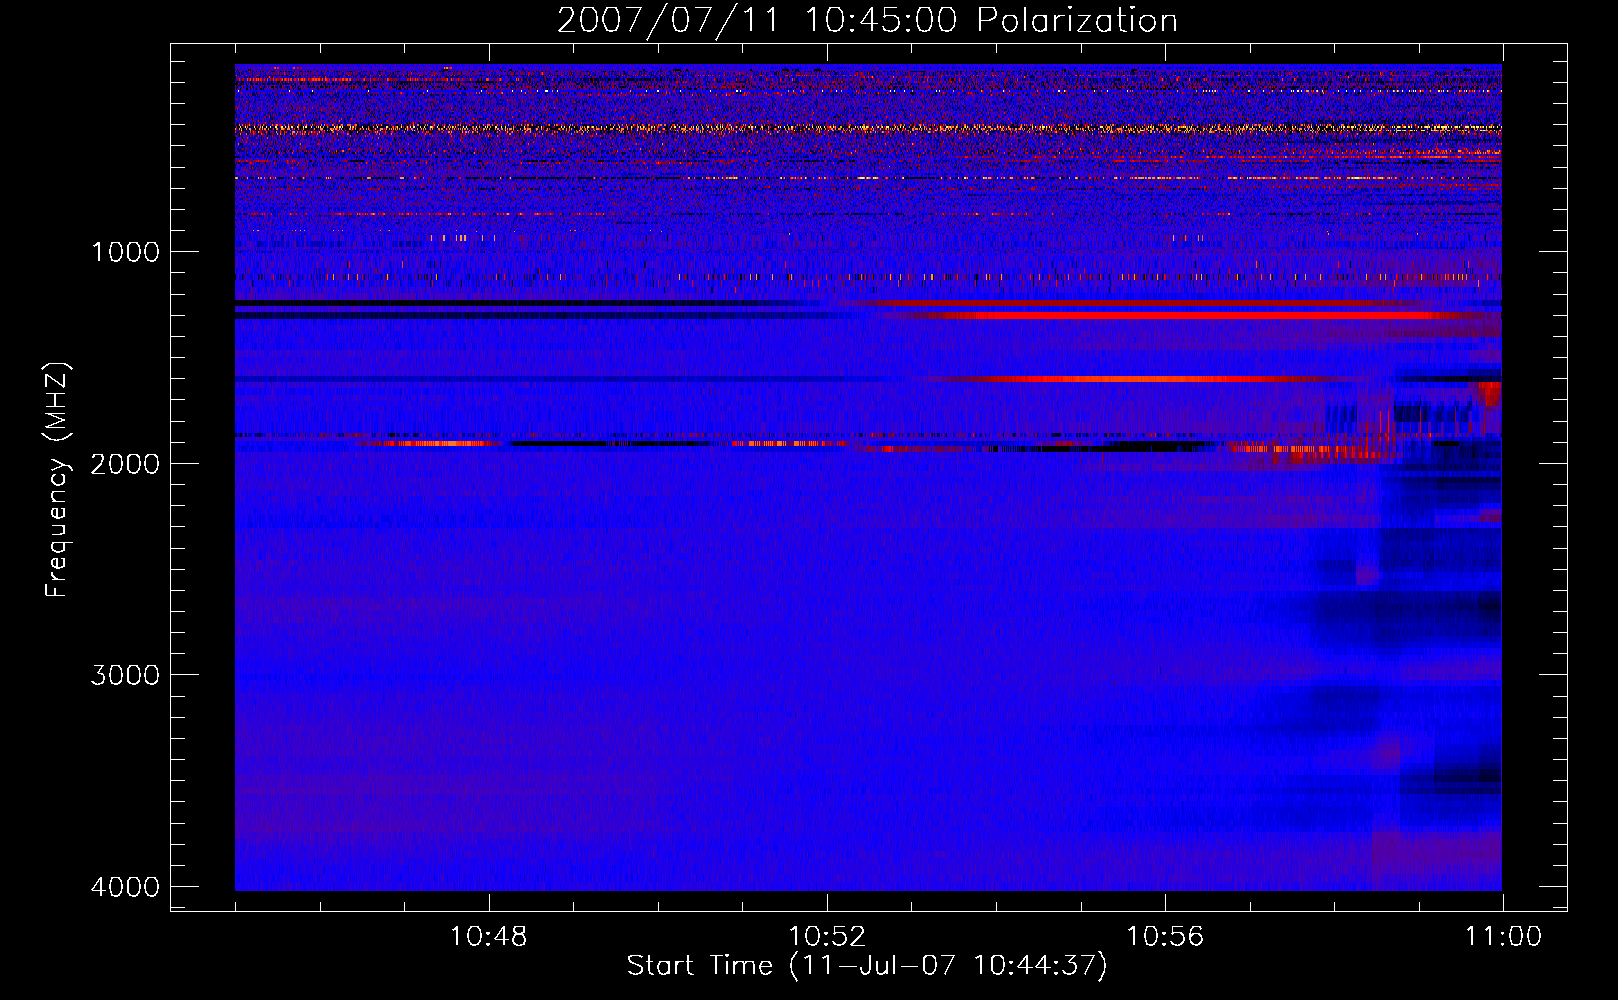
Task: Click the plot title '2007/07/11 10:45:00 Polarization'
Action: (x=867, y=21)
